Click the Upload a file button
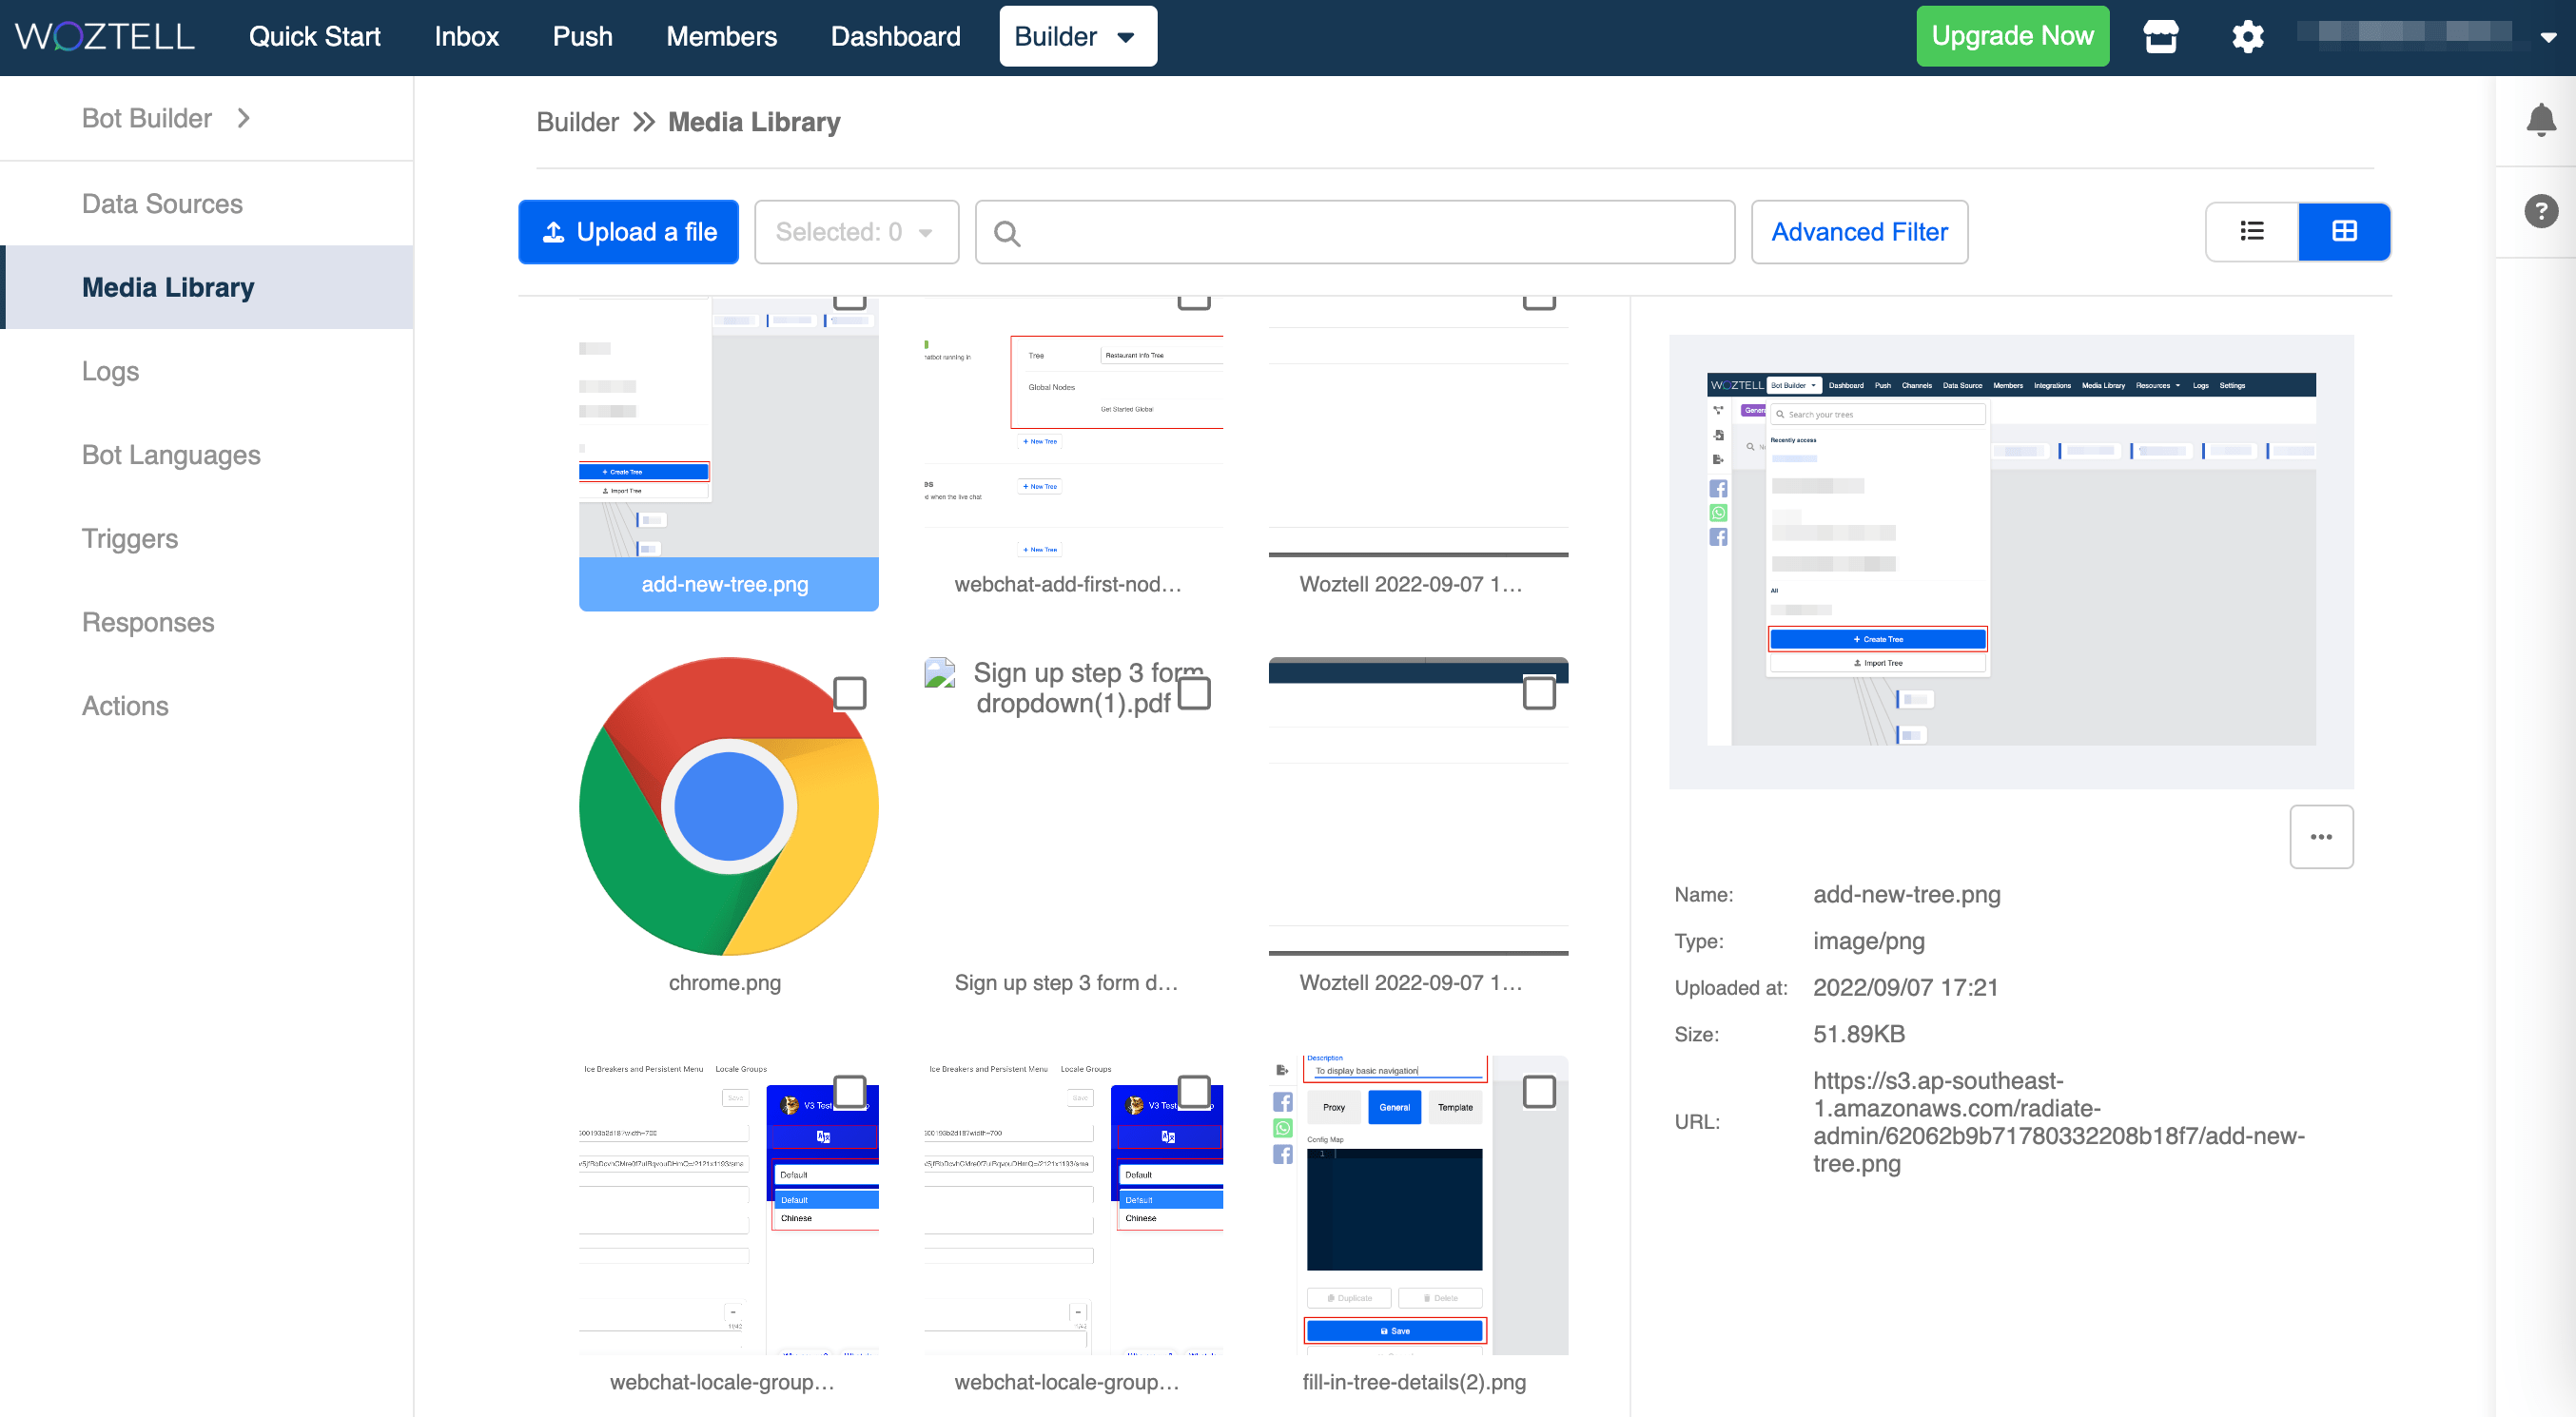This screenshot has width=2576, height=1417. (x=628, y=232)
